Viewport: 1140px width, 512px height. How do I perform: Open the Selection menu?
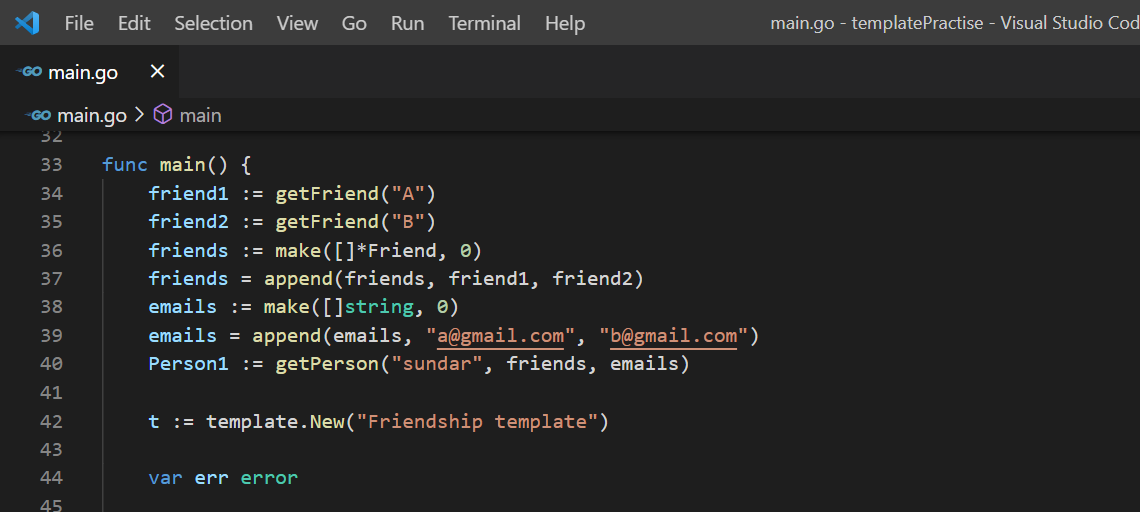pyautogui.click(x=214, y=23)
